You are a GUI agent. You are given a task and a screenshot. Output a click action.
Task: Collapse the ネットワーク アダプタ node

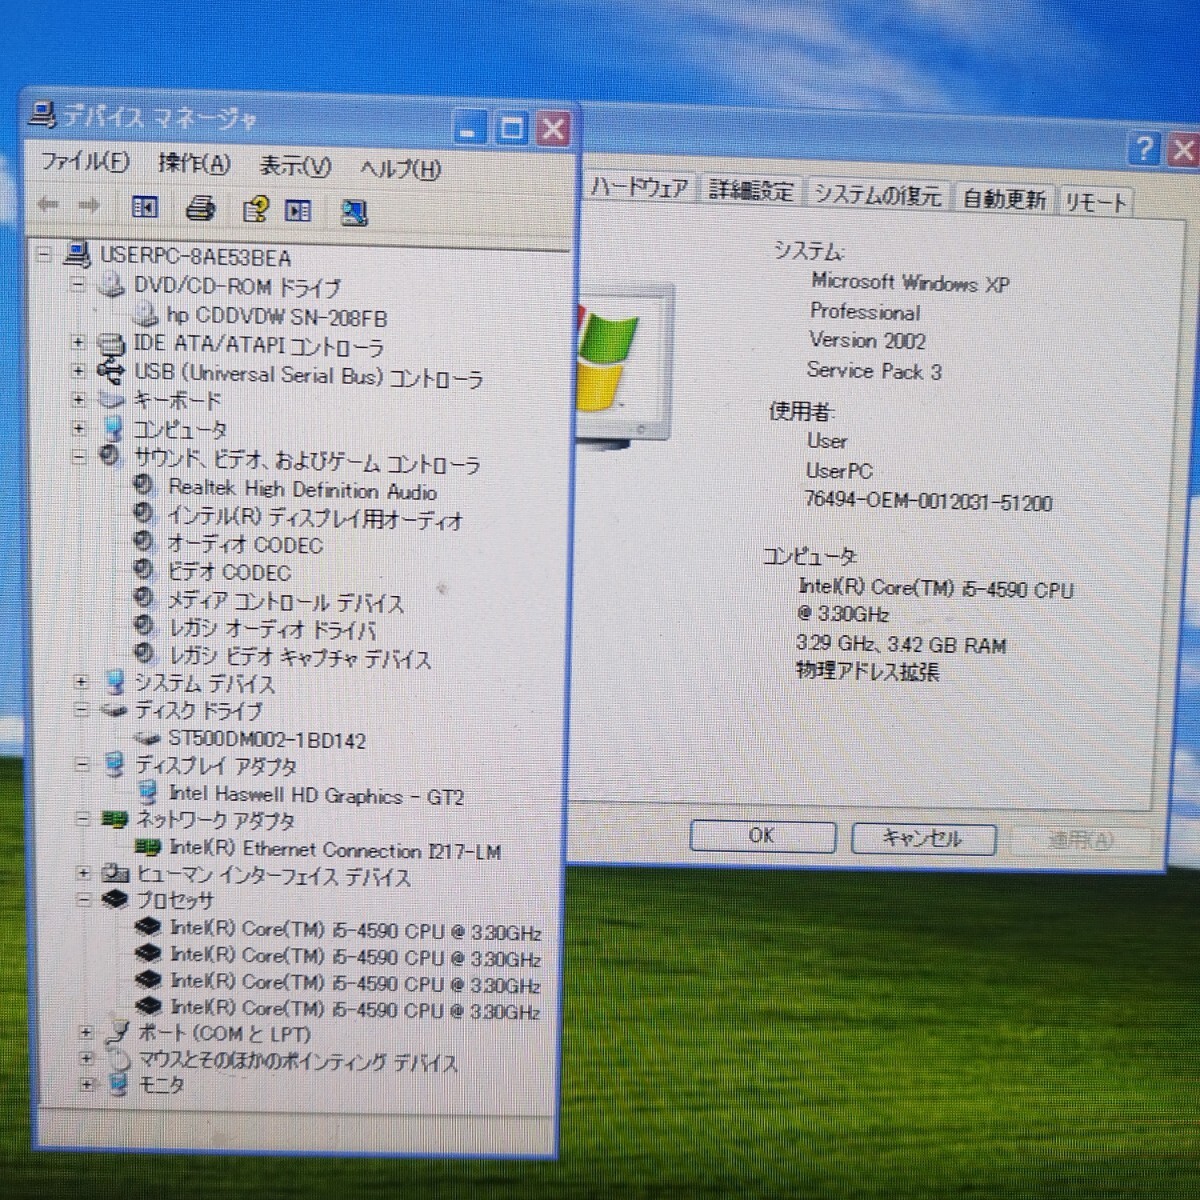pos(83,819)
